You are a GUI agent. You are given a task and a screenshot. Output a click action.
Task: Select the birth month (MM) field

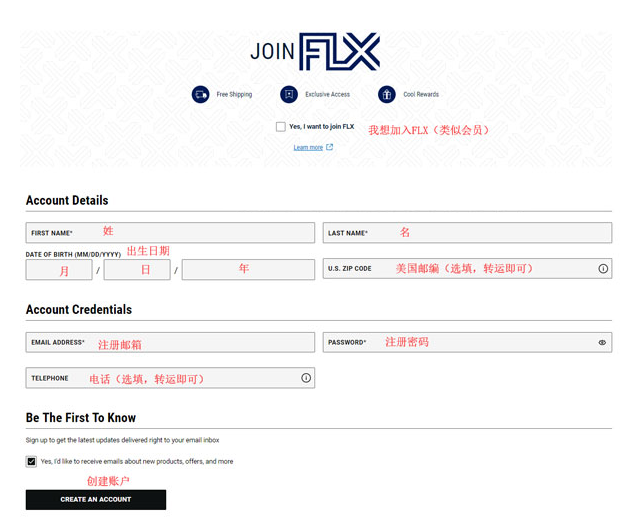(59, 270)
